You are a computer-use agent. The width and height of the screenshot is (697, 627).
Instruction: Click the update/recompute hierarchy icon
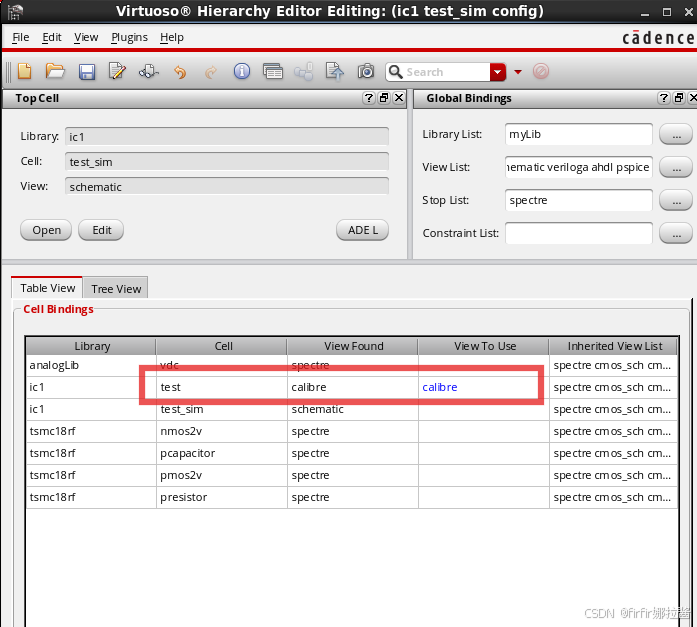point(148,71)
